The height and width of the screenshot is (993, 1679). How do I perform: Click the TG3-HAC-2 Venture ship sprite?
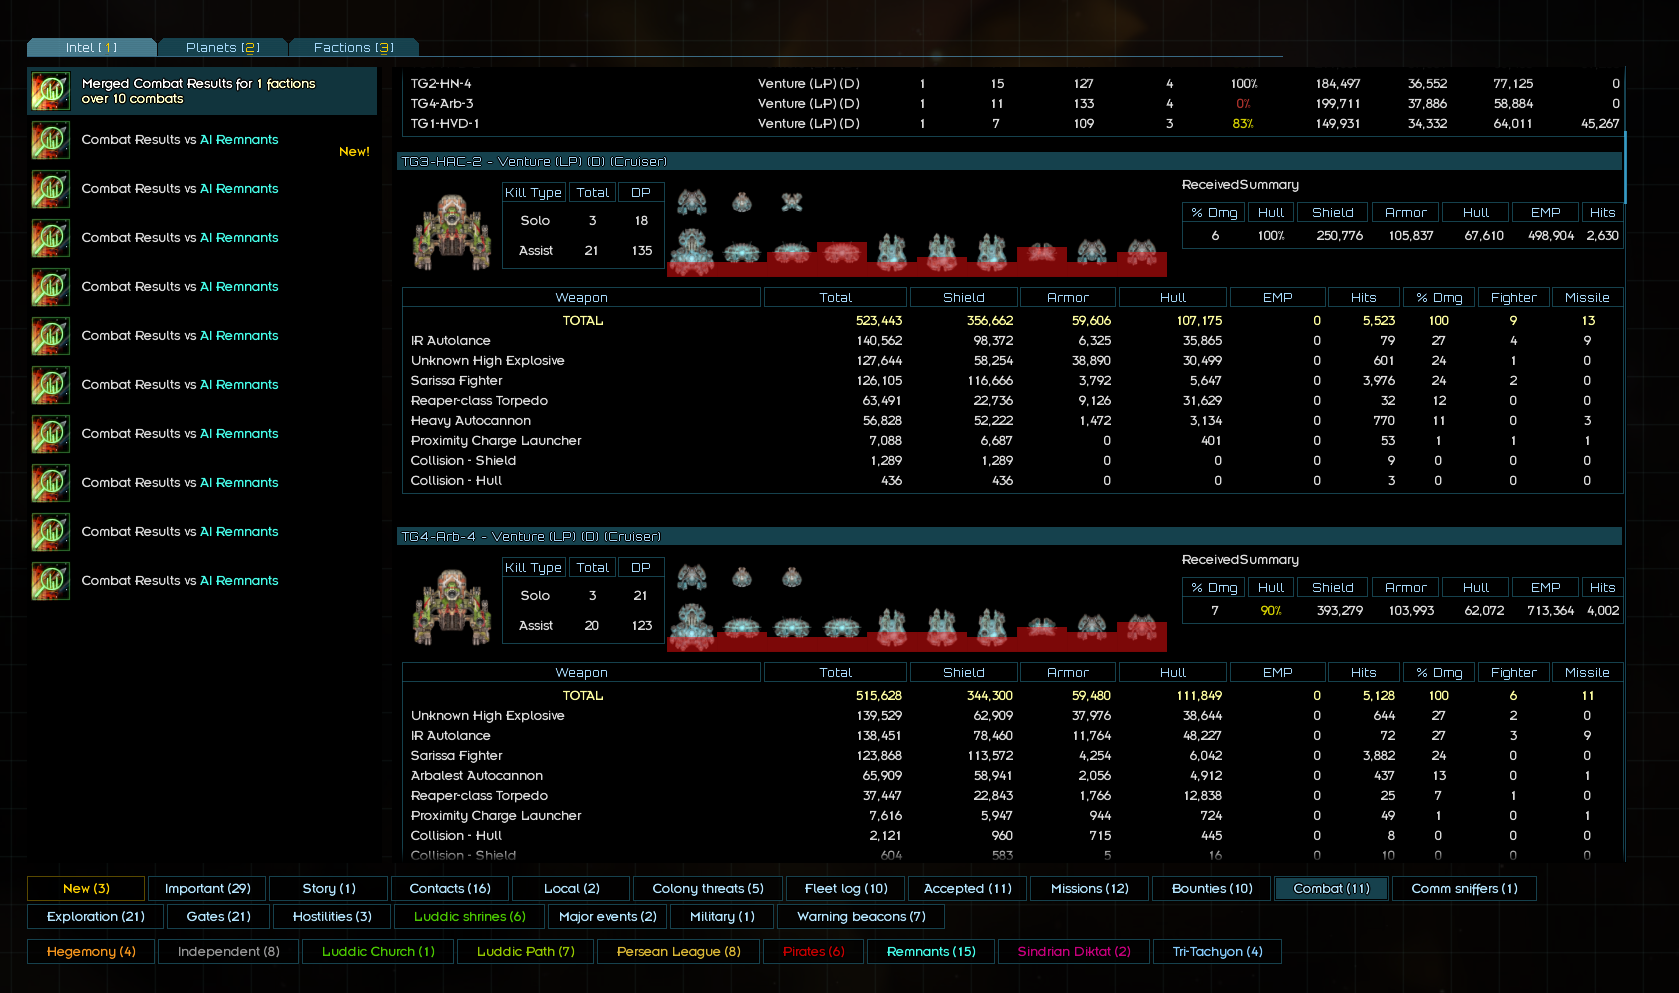pos(452,233)
